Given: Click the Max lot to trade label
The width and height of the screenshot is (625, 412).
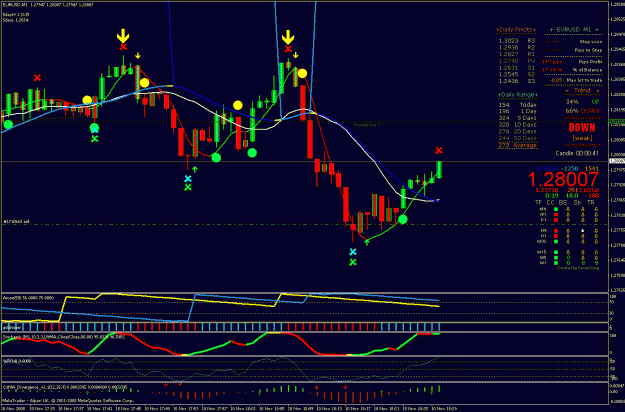Looking at the screenshot, I should point(584,80).
